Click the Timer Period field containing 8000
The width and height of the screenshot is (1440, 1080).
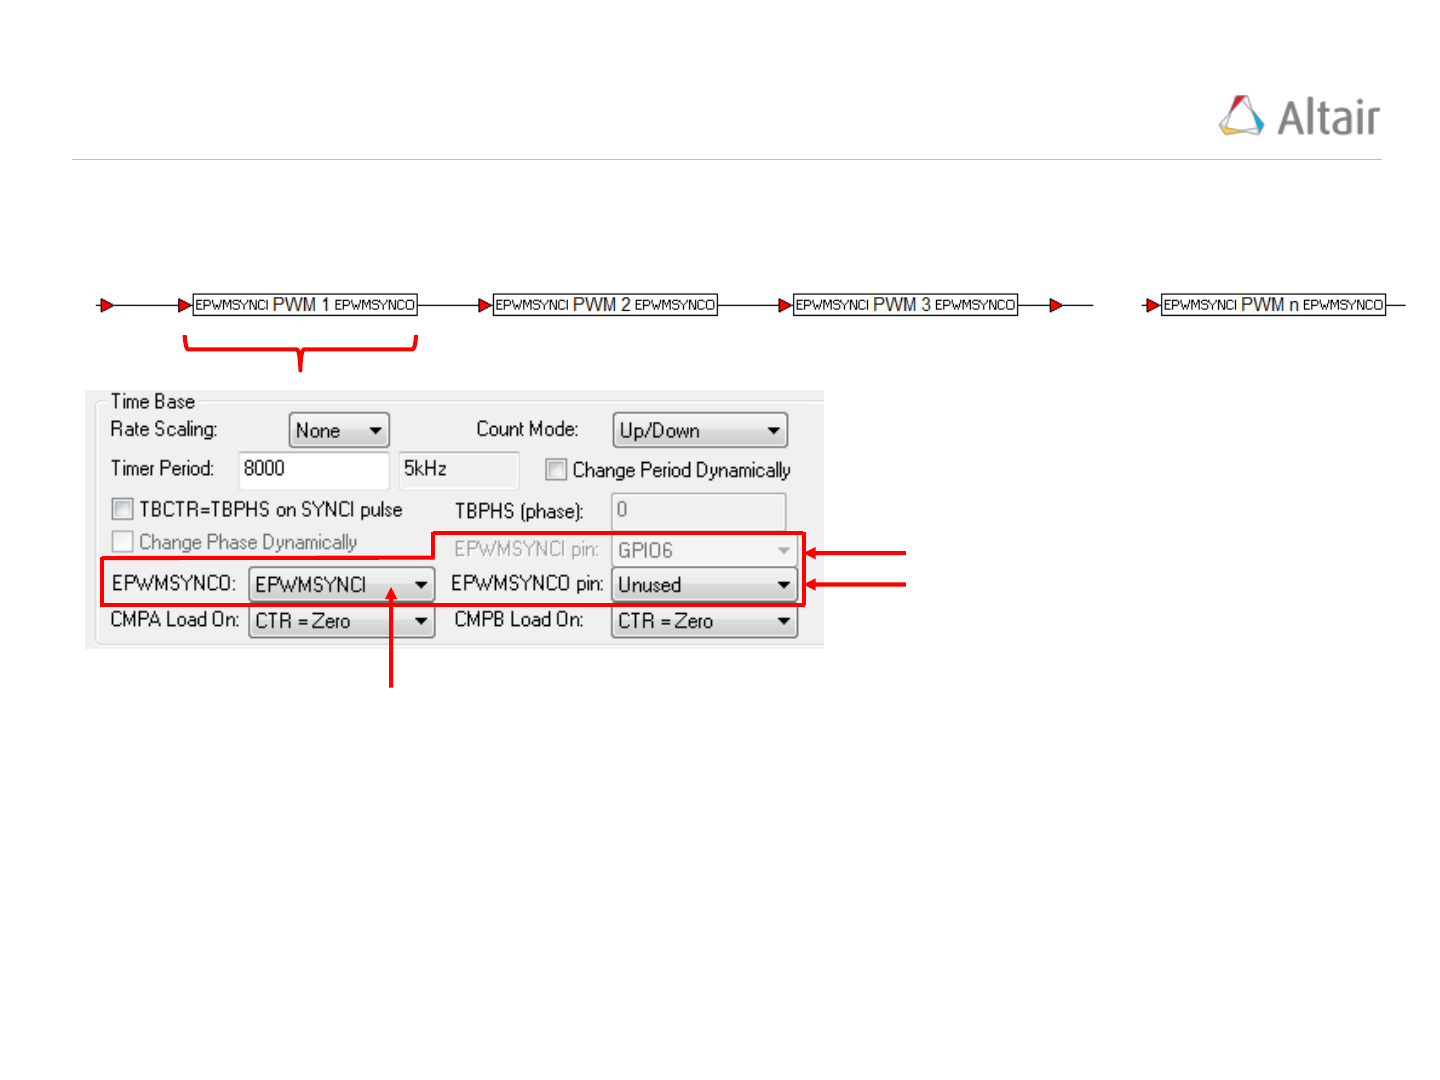click(x=314, y=469)
